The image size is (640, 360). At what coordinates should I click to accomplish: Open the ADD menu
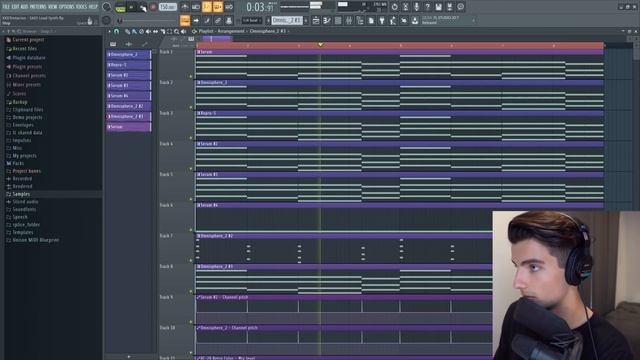24,7
